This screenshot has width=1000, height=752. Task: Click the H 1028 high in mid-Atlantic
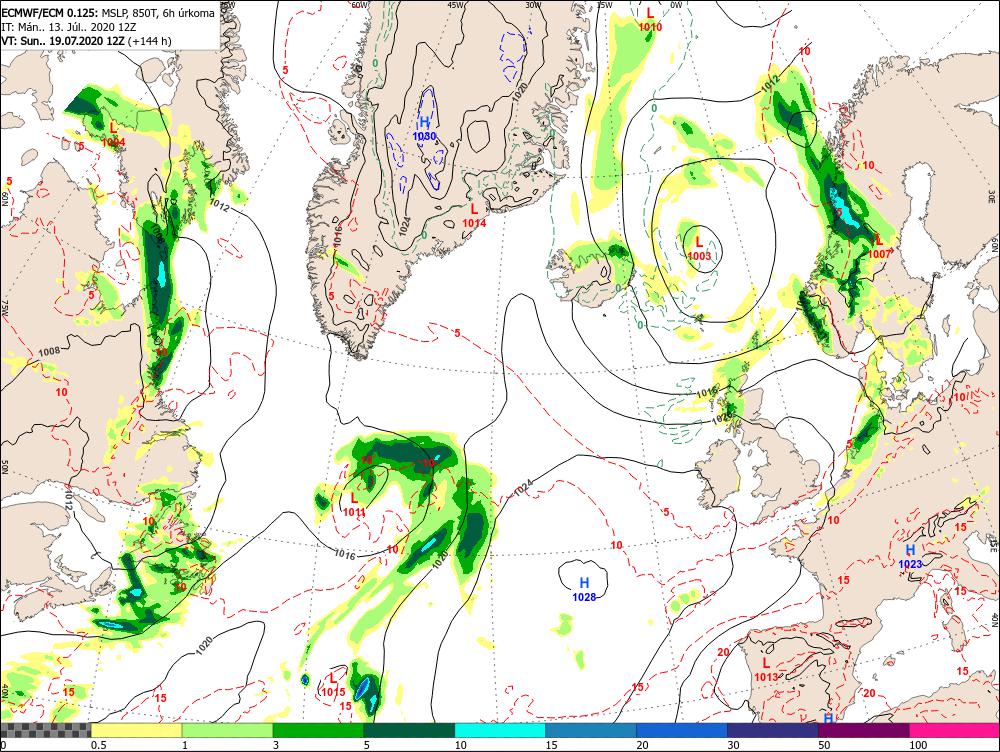pyautogui.click(x=584, y=589)
